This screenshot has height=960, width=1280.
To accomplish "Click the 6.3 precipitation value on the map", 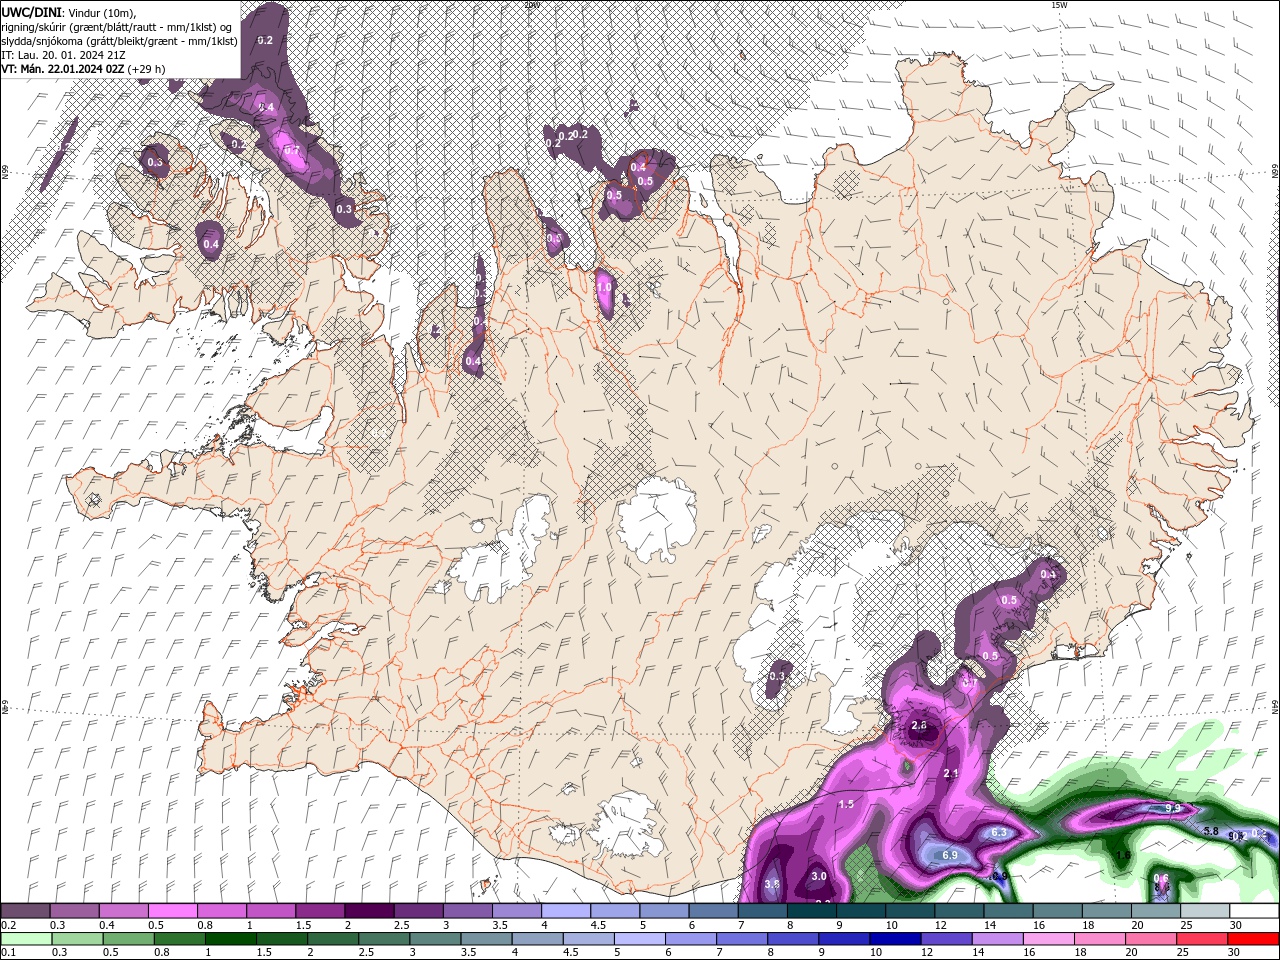I will tap(999, 832).
